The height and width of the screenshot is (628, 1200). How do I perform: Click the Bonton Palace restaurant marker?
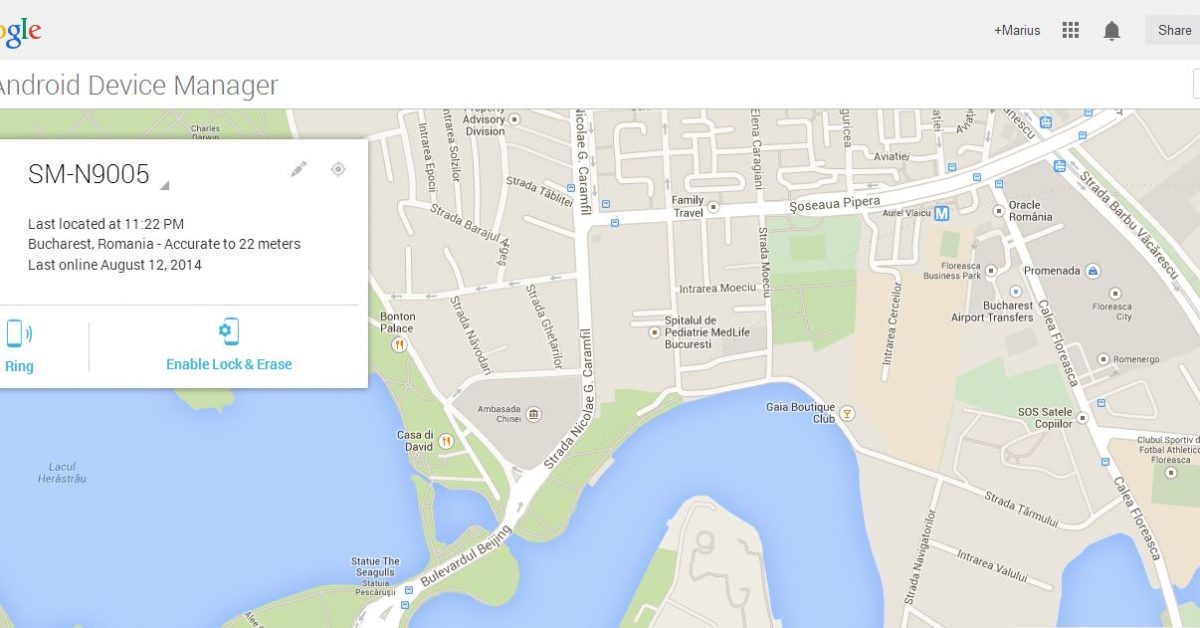(x=399, y=344)
